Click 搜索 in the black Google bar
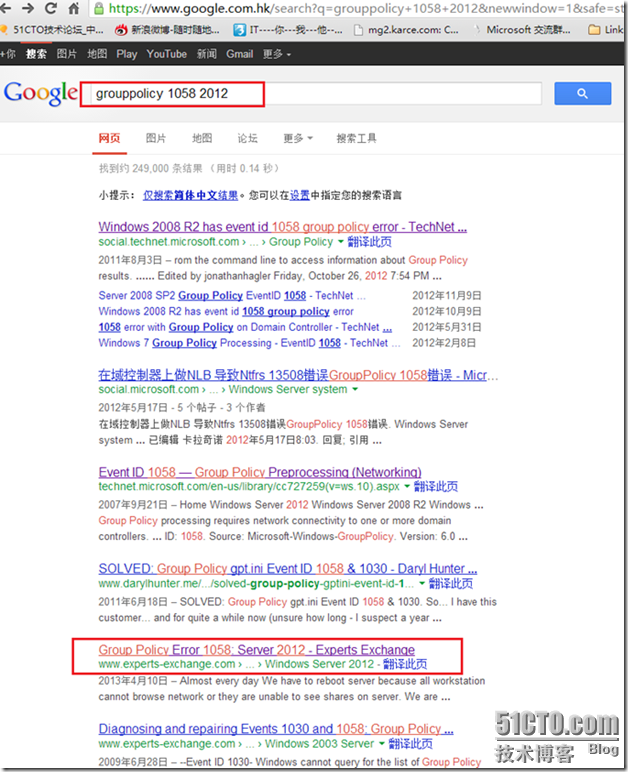The image size is (628, 772). pyautogui.click(x=36, y=54)
